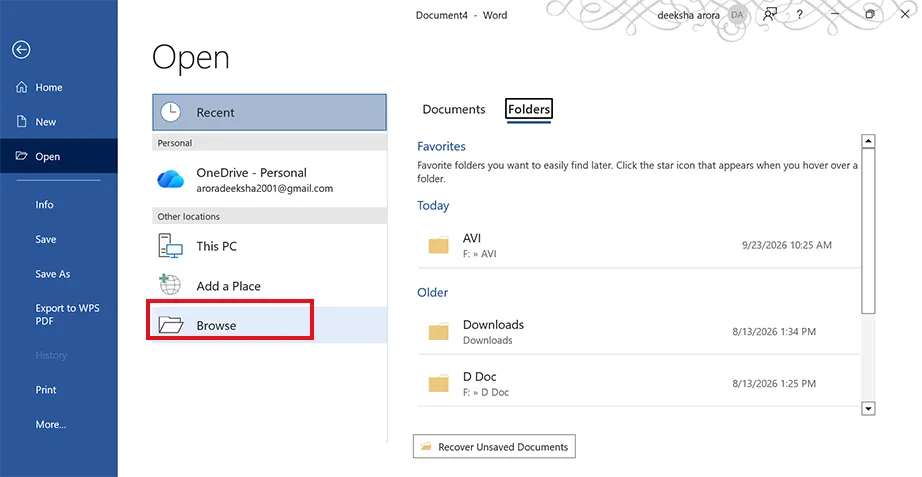922x477 pixels.
Task: Click the deeksha arora account name
Action: [x=688, y=15]
